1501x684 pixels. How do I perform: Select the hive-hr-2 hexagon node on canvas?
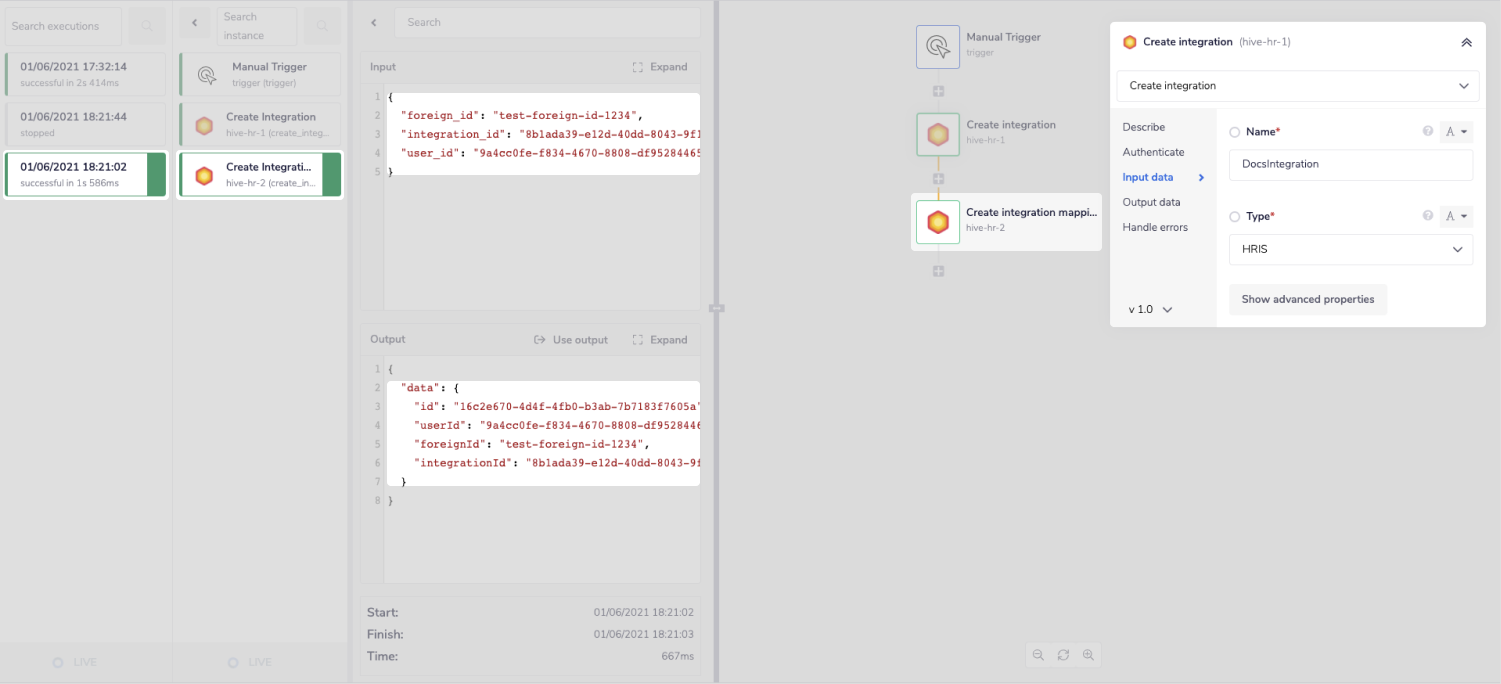point(937,222)
